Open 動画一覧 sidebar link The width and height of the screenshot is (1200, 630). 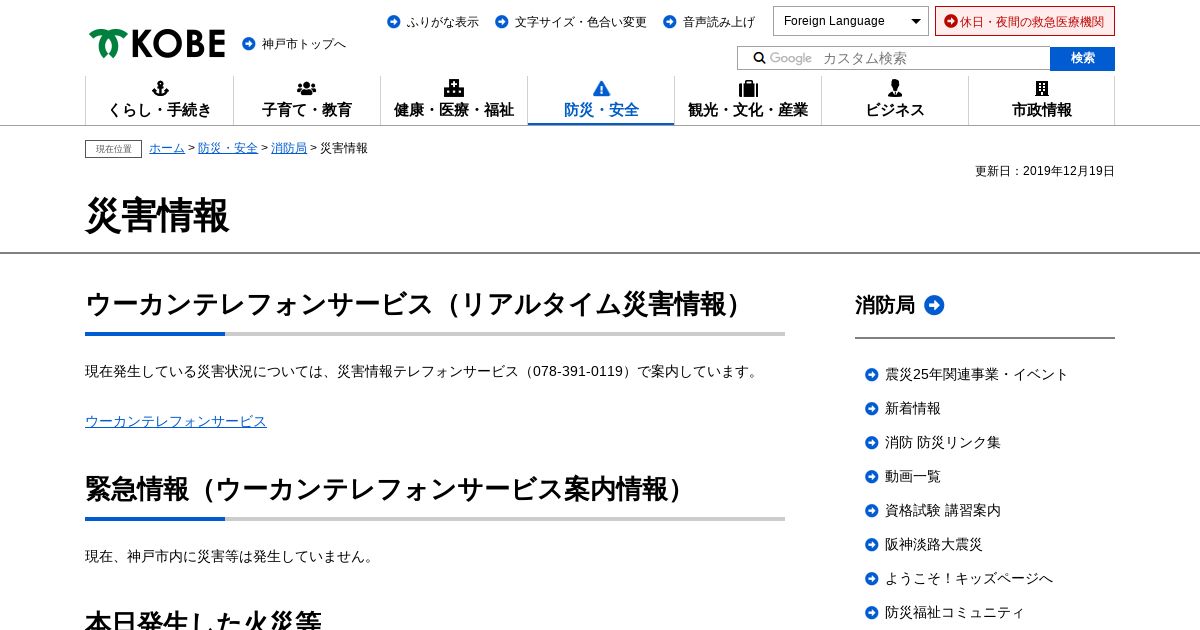(x=913, y=476)
